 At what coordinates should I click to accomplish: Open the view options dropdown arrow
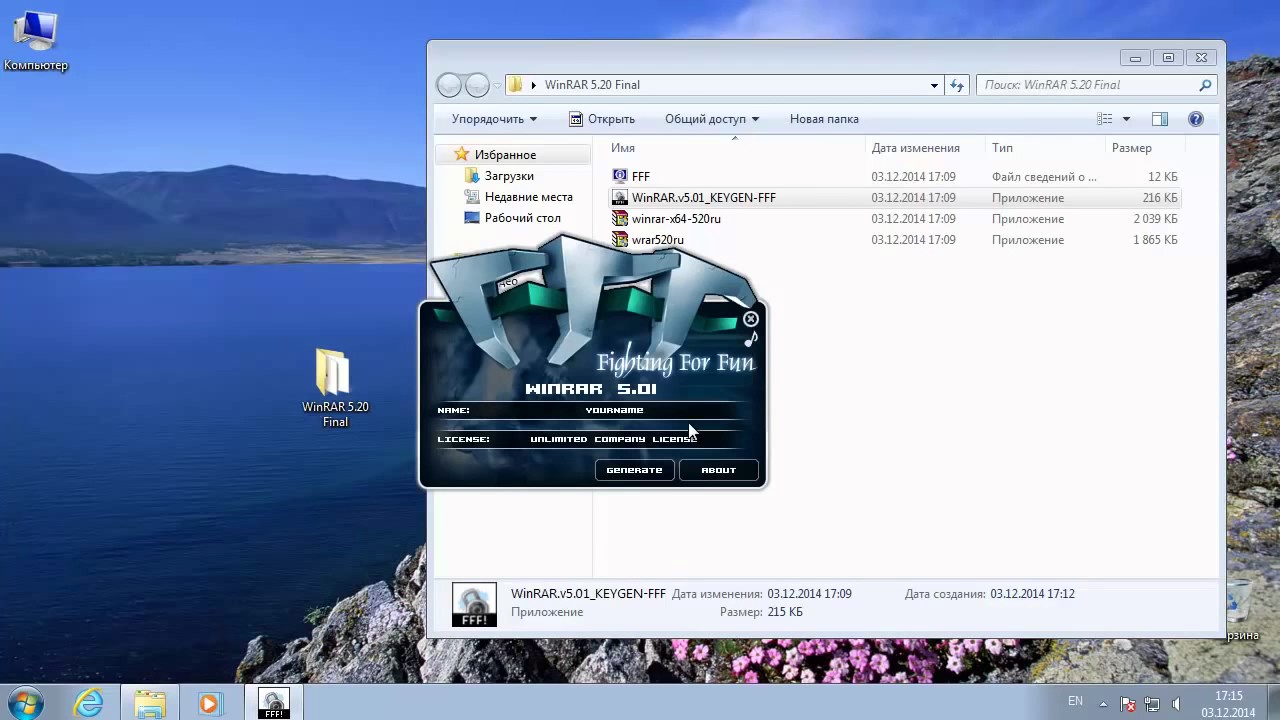click(1126, 119)
